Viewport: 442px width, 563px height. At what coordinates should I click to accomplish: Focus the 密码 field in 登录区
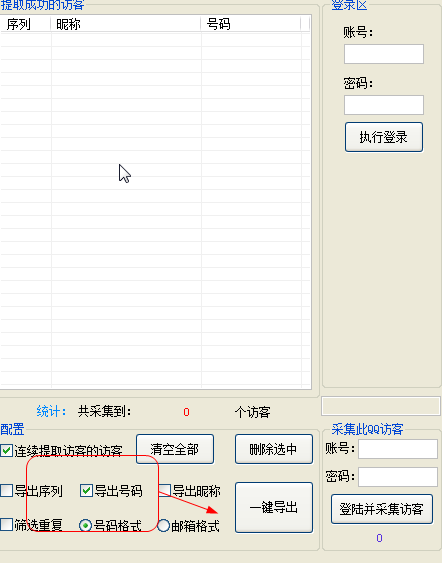pyautogui.click(x=384, y=105)
